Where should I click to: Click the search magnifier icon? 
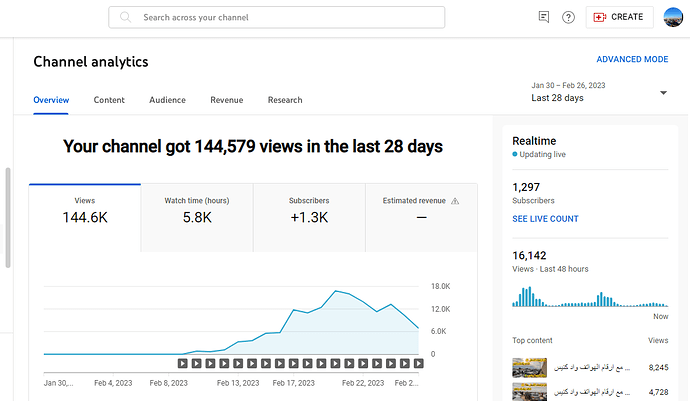click(x=126, y=18)
